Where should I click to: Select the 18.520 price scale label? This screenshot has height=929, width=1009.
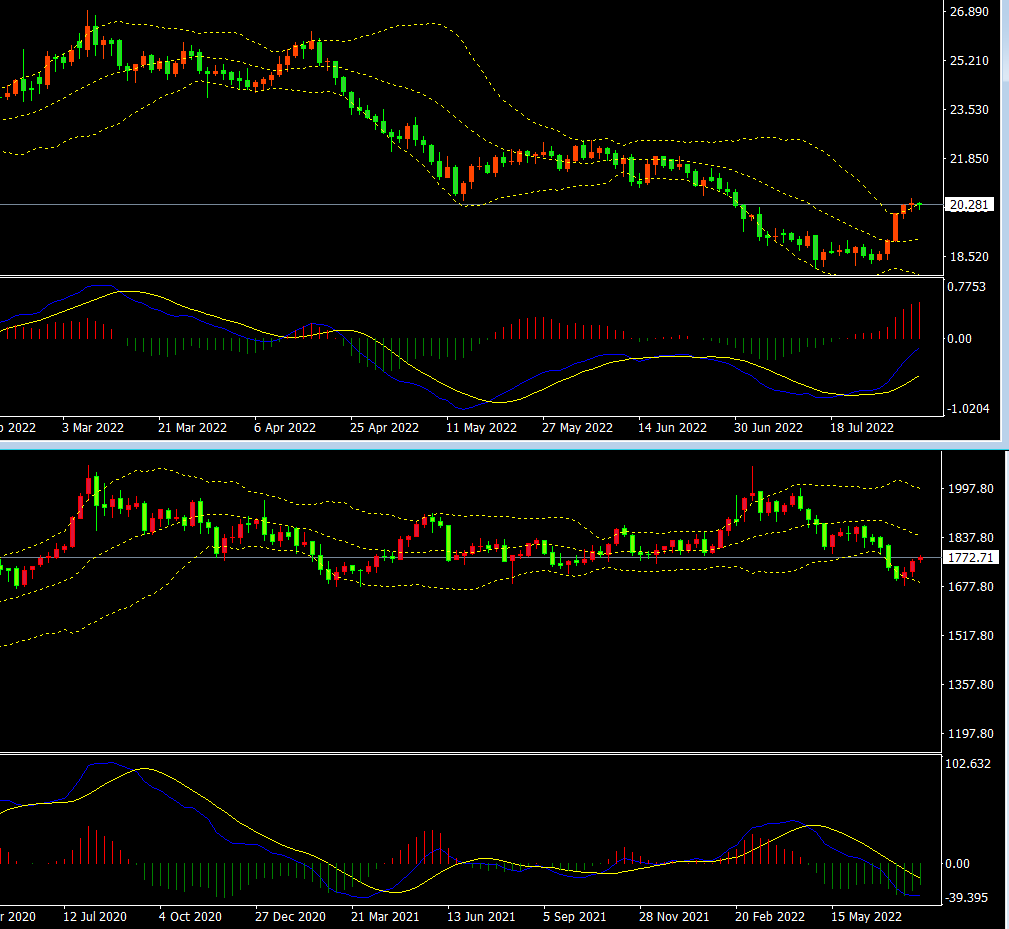(x=969, y=256)
